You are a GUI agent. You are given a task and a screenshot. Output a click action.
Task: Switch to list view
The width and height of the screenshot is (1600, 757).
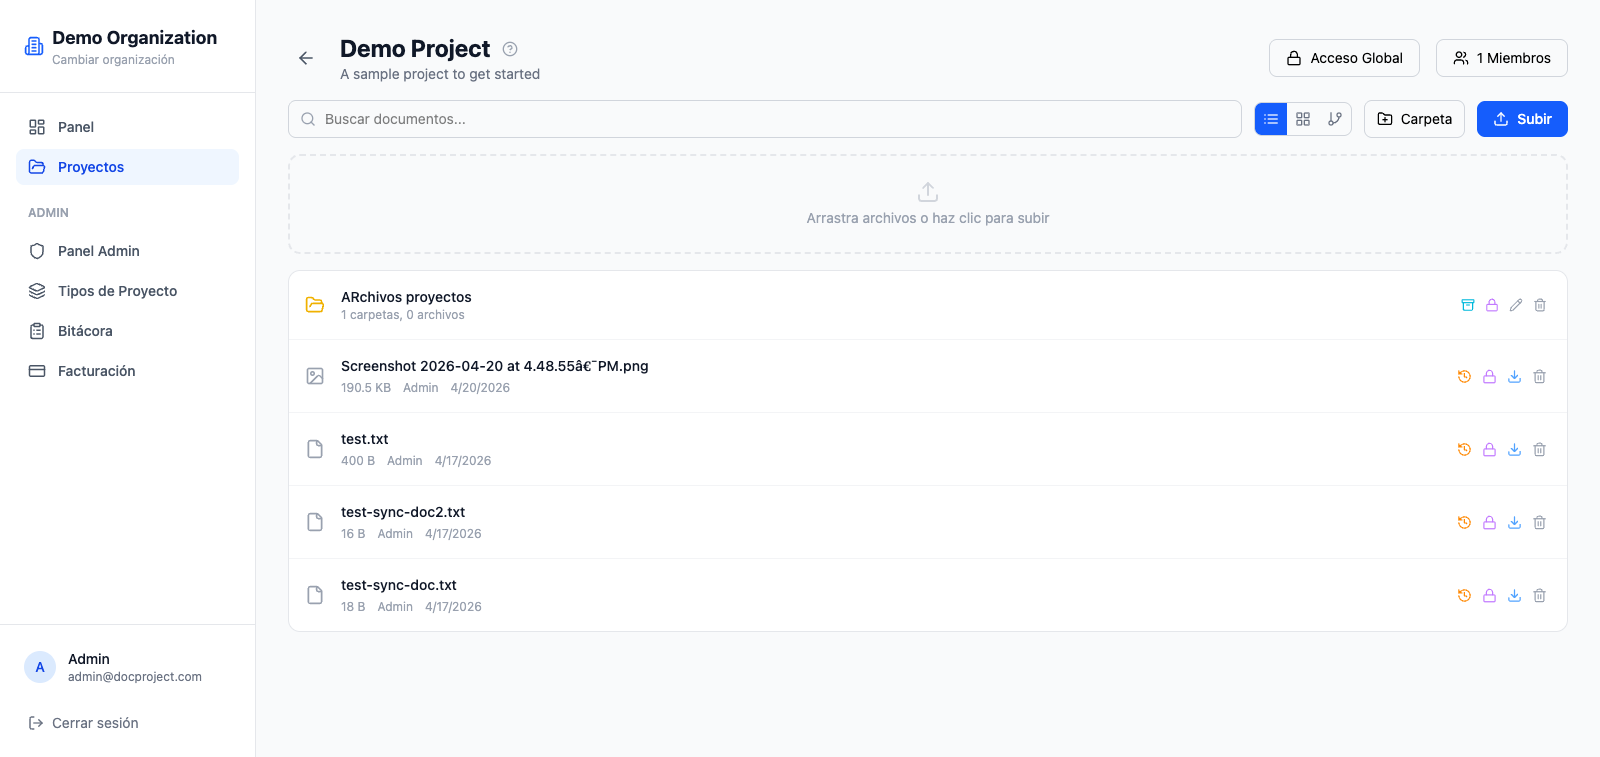click(1271, 119)
